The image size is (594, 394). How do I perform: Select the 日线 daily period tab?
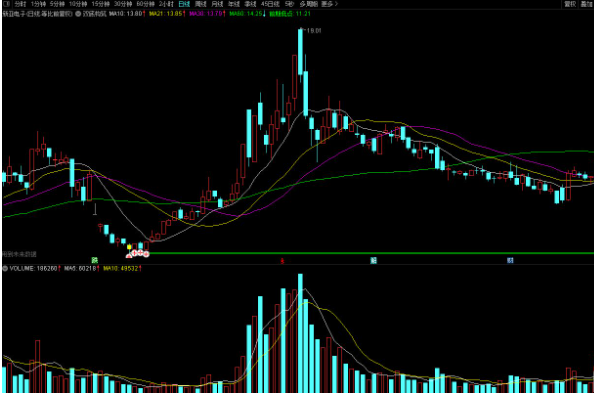[x=184, y=4]
